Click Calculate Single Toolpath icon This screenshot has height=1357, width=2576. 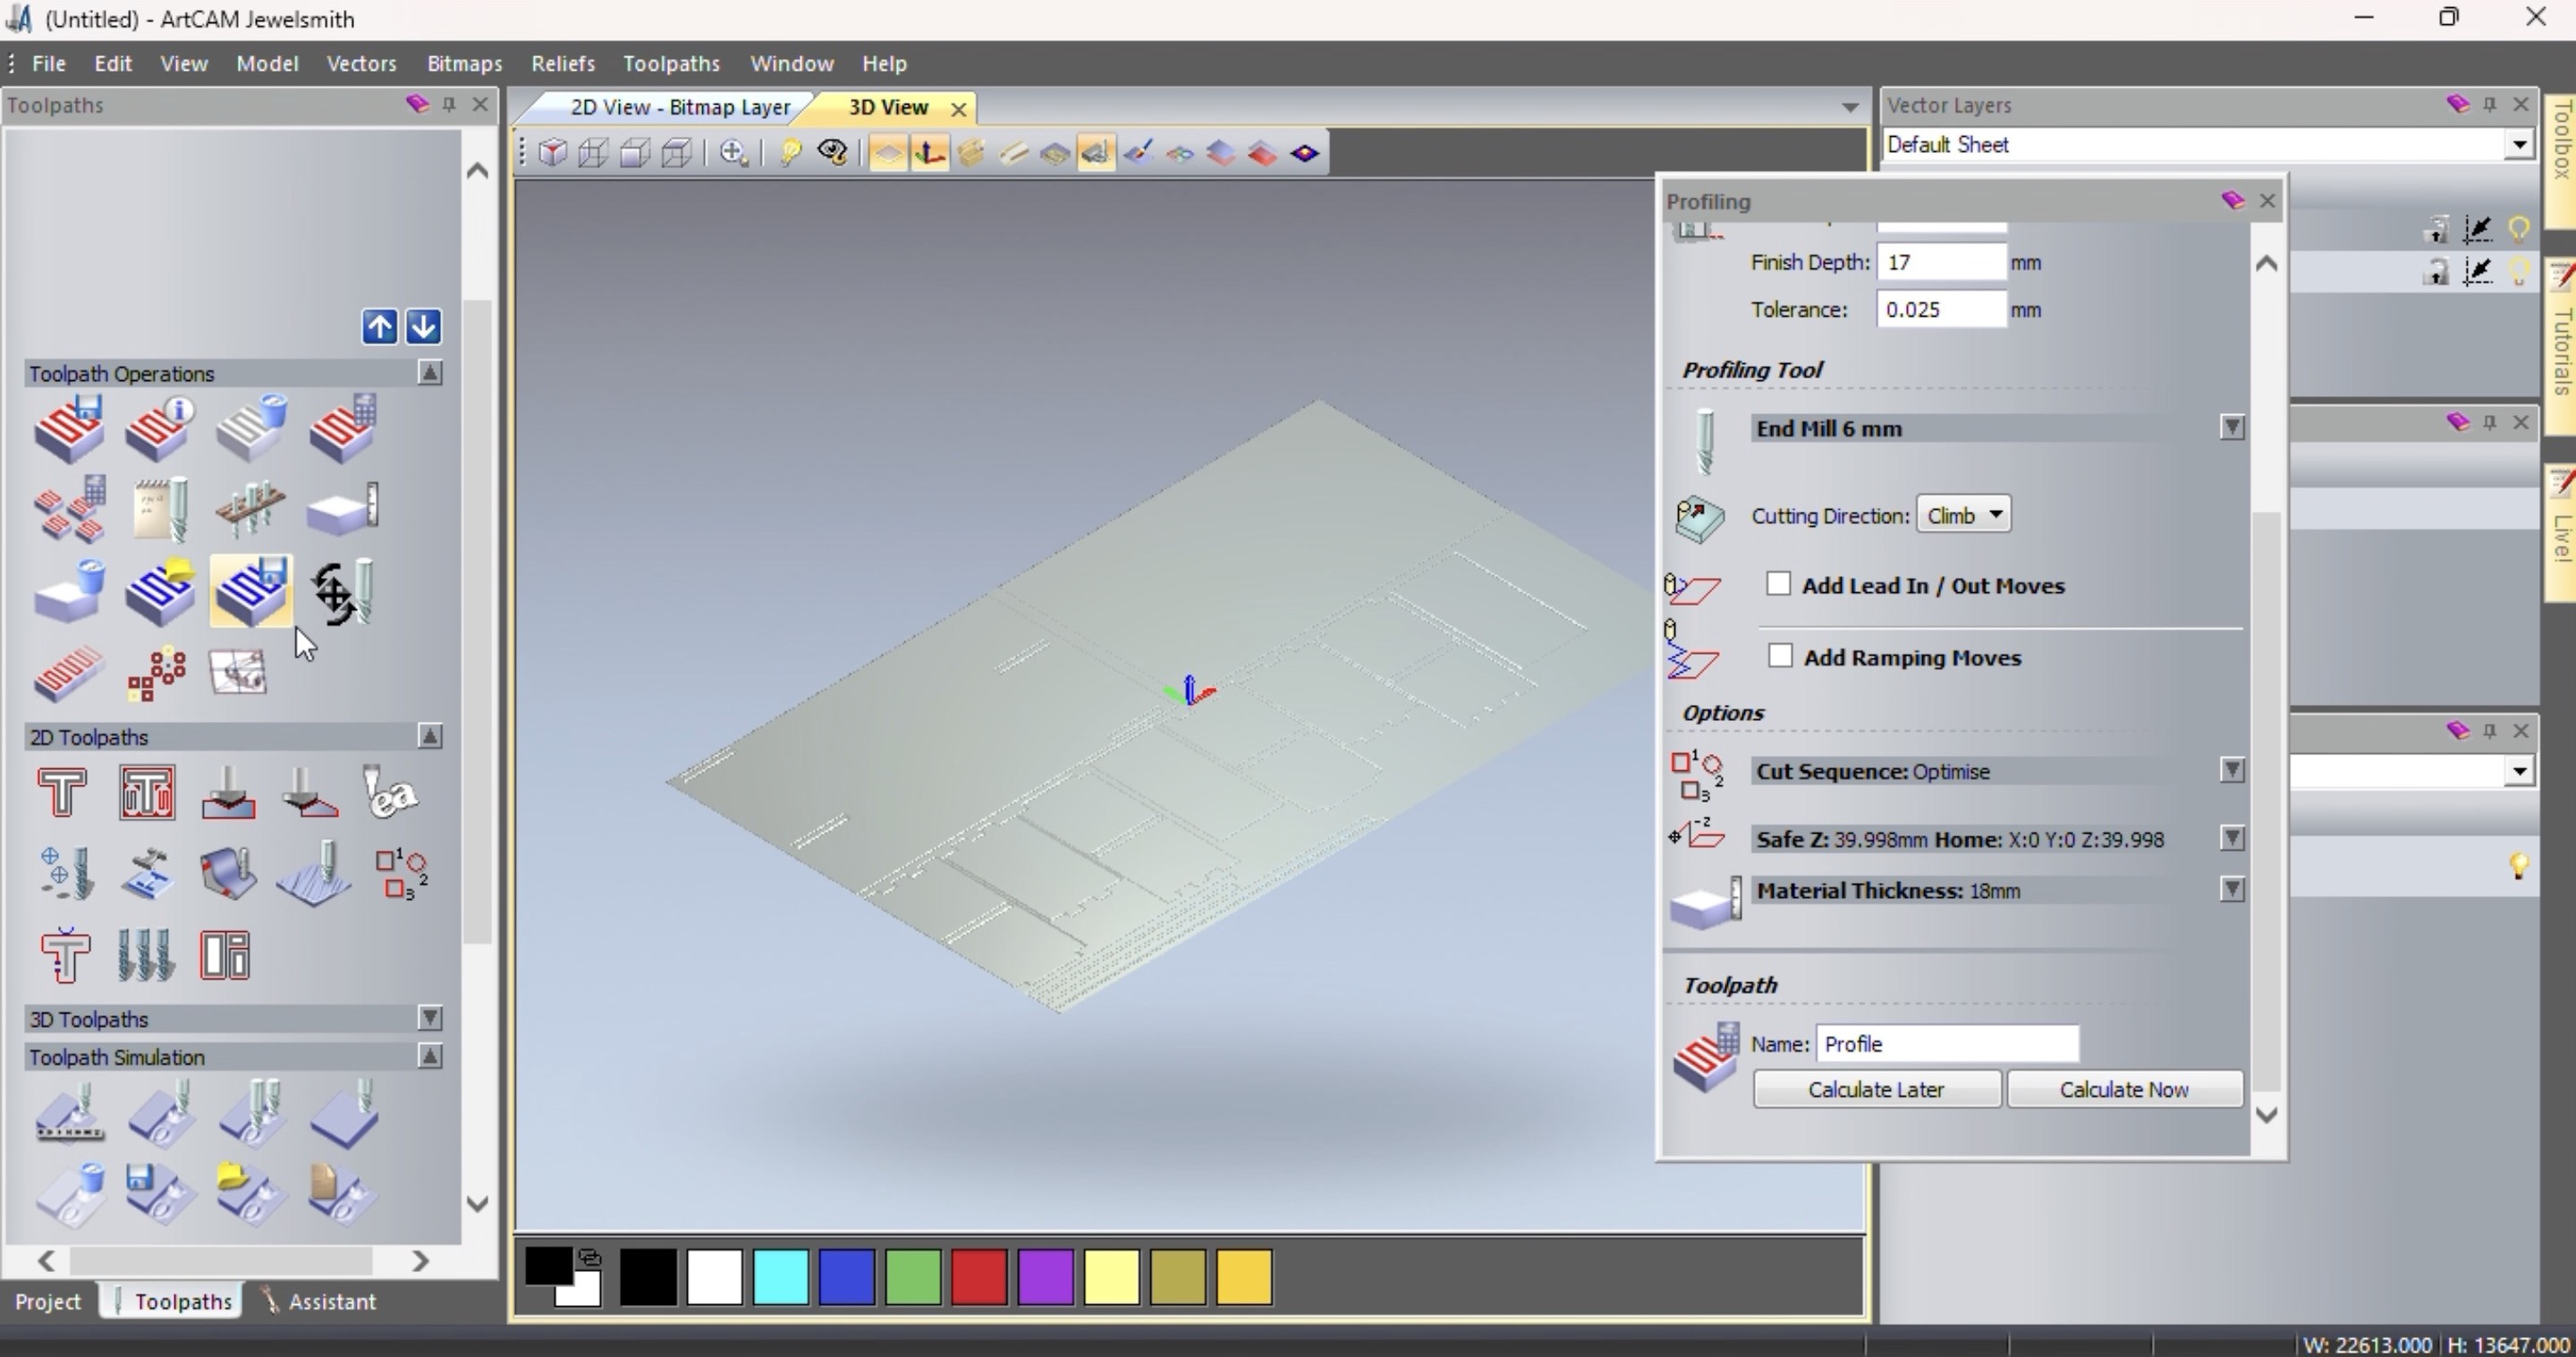click(342, 429)
